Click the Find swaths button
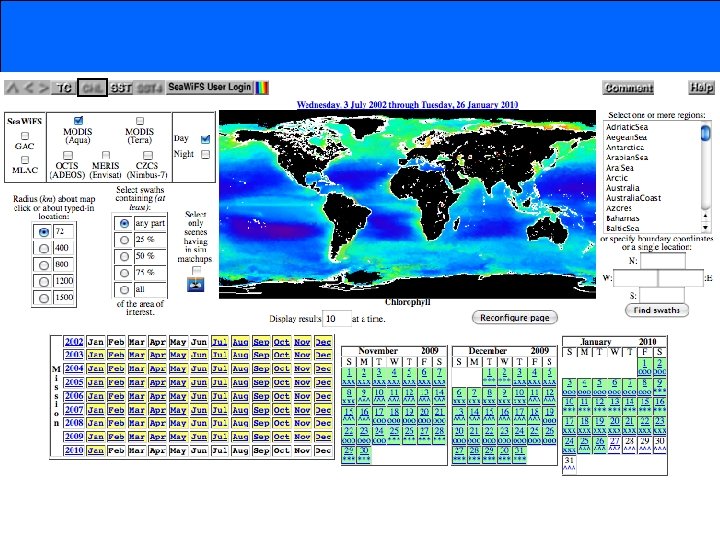Image resolution: width=720 pixels, height=540 pixels. [657, 310]
